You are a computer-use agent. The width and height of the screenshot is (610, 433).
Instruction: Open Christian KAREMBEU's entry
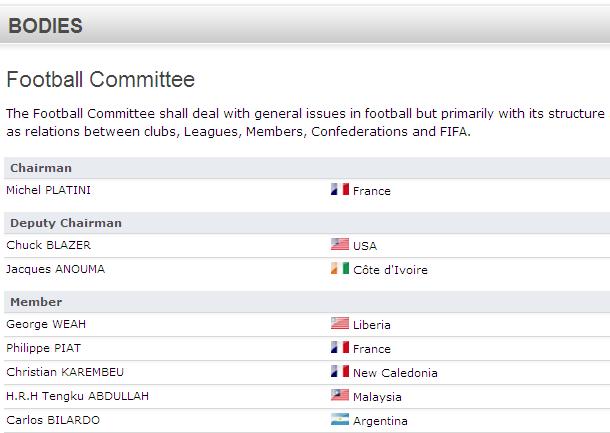[x=65, y=372]
